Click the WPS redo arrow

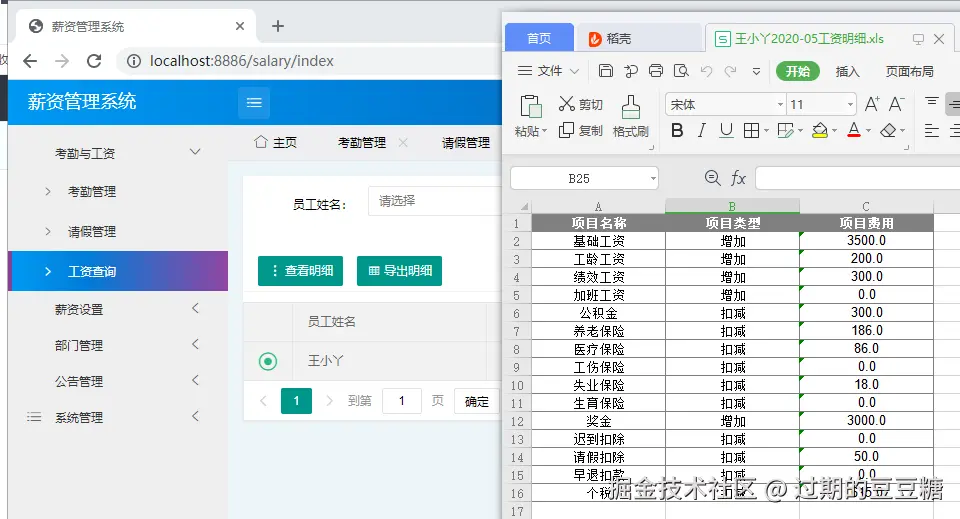(x=730, y=71)
